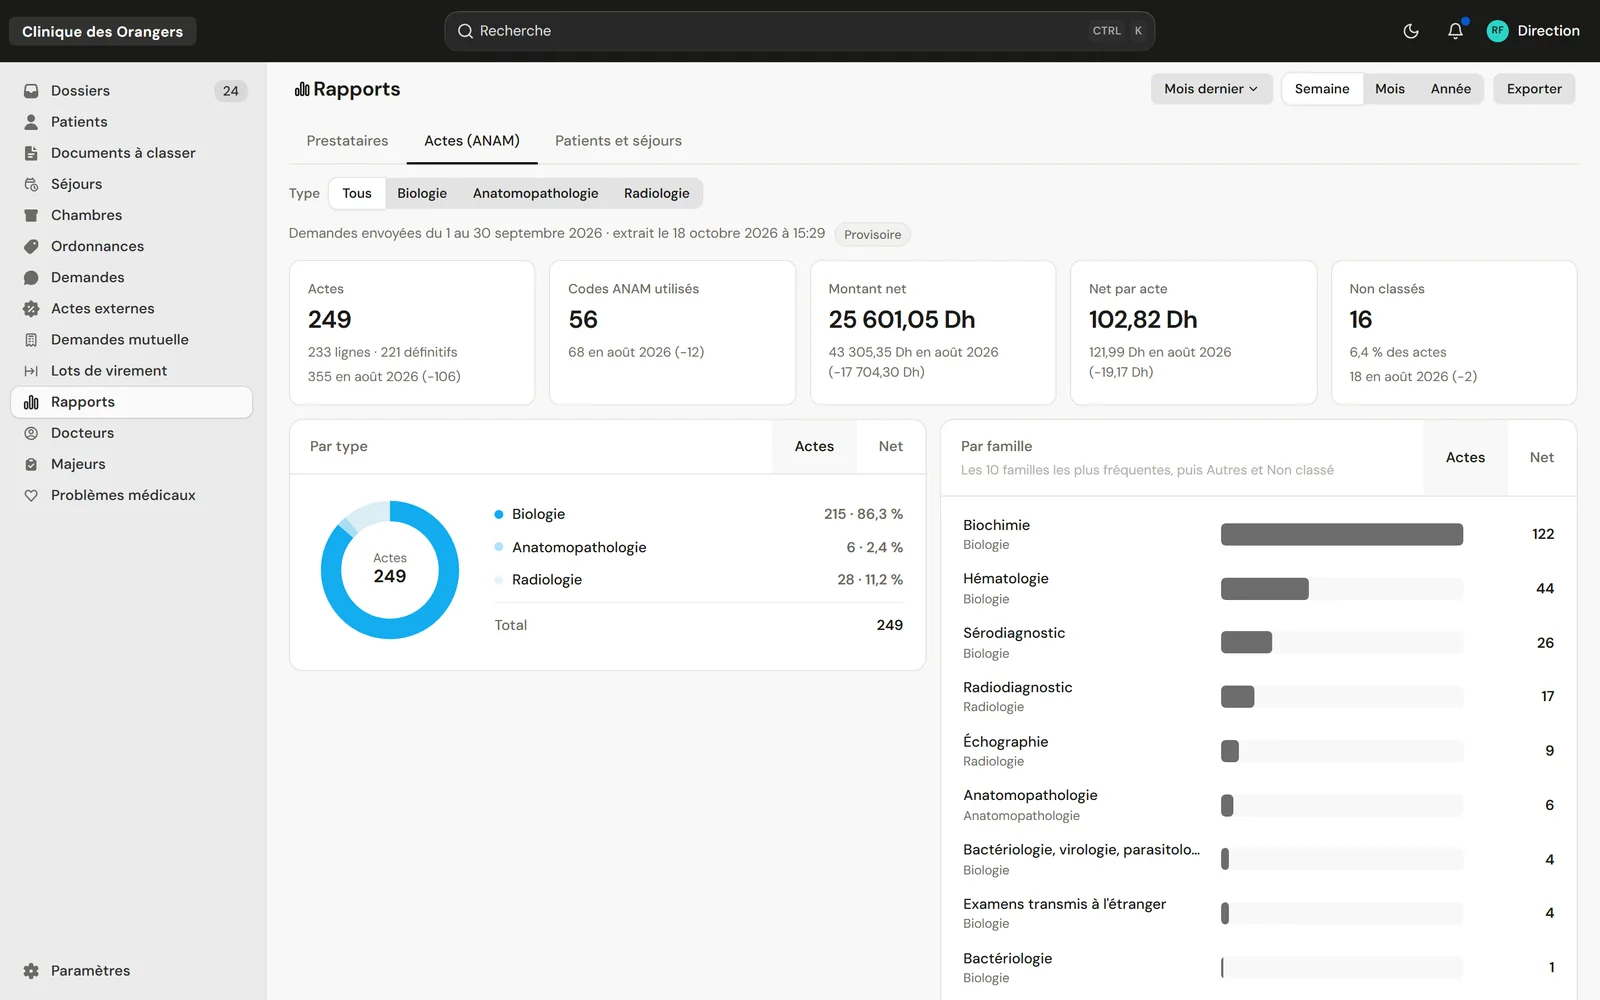Viewport: 1600px width, 1000px height.
Task: Click the Problèmes médicaux heart icon
Action: 31,495
